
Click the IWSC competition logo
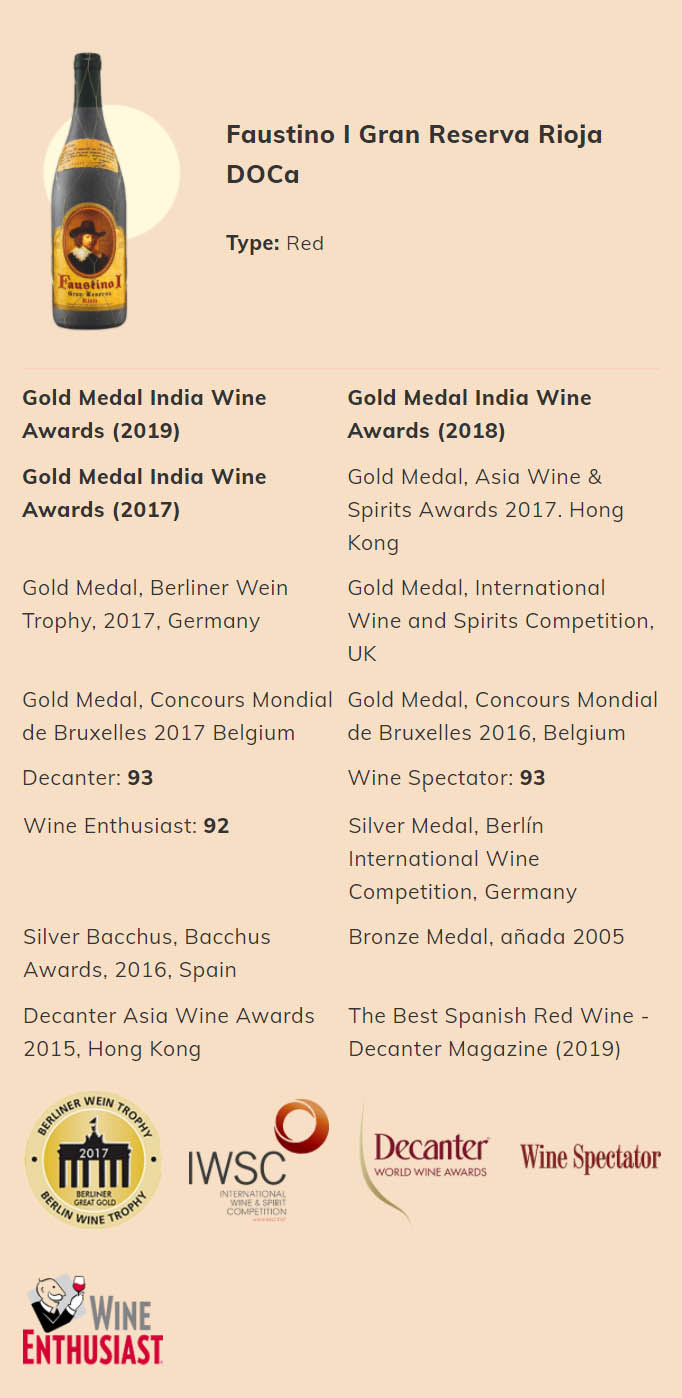[x=257, y=1160]
